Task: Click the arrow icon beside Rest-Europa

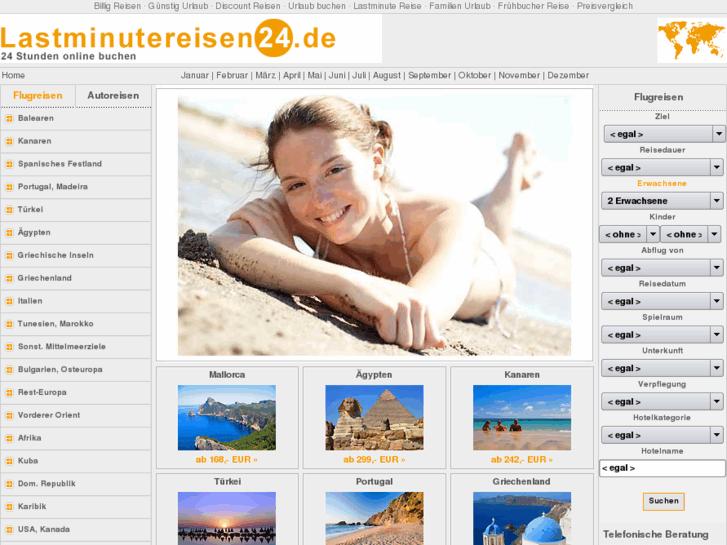Action: pos(9,393)
